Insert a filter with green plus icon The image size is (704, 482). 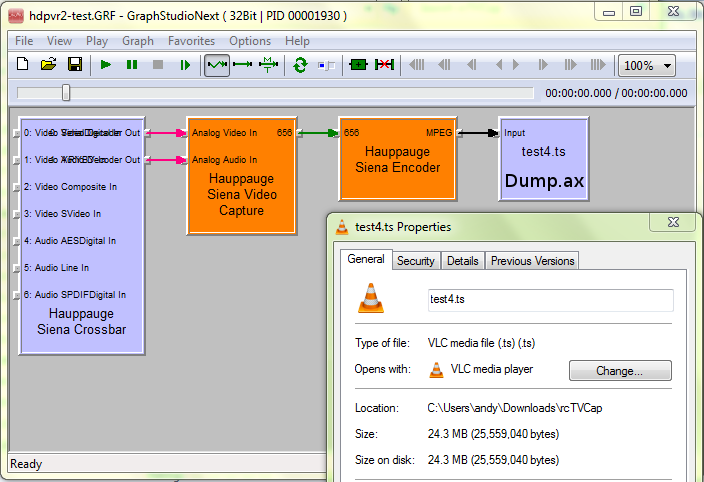[x=358, y=65]
